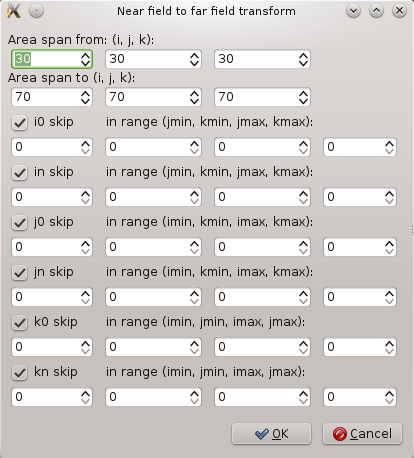
Task: Click OK to confirm the transform
Action: [x=271, y=434]
